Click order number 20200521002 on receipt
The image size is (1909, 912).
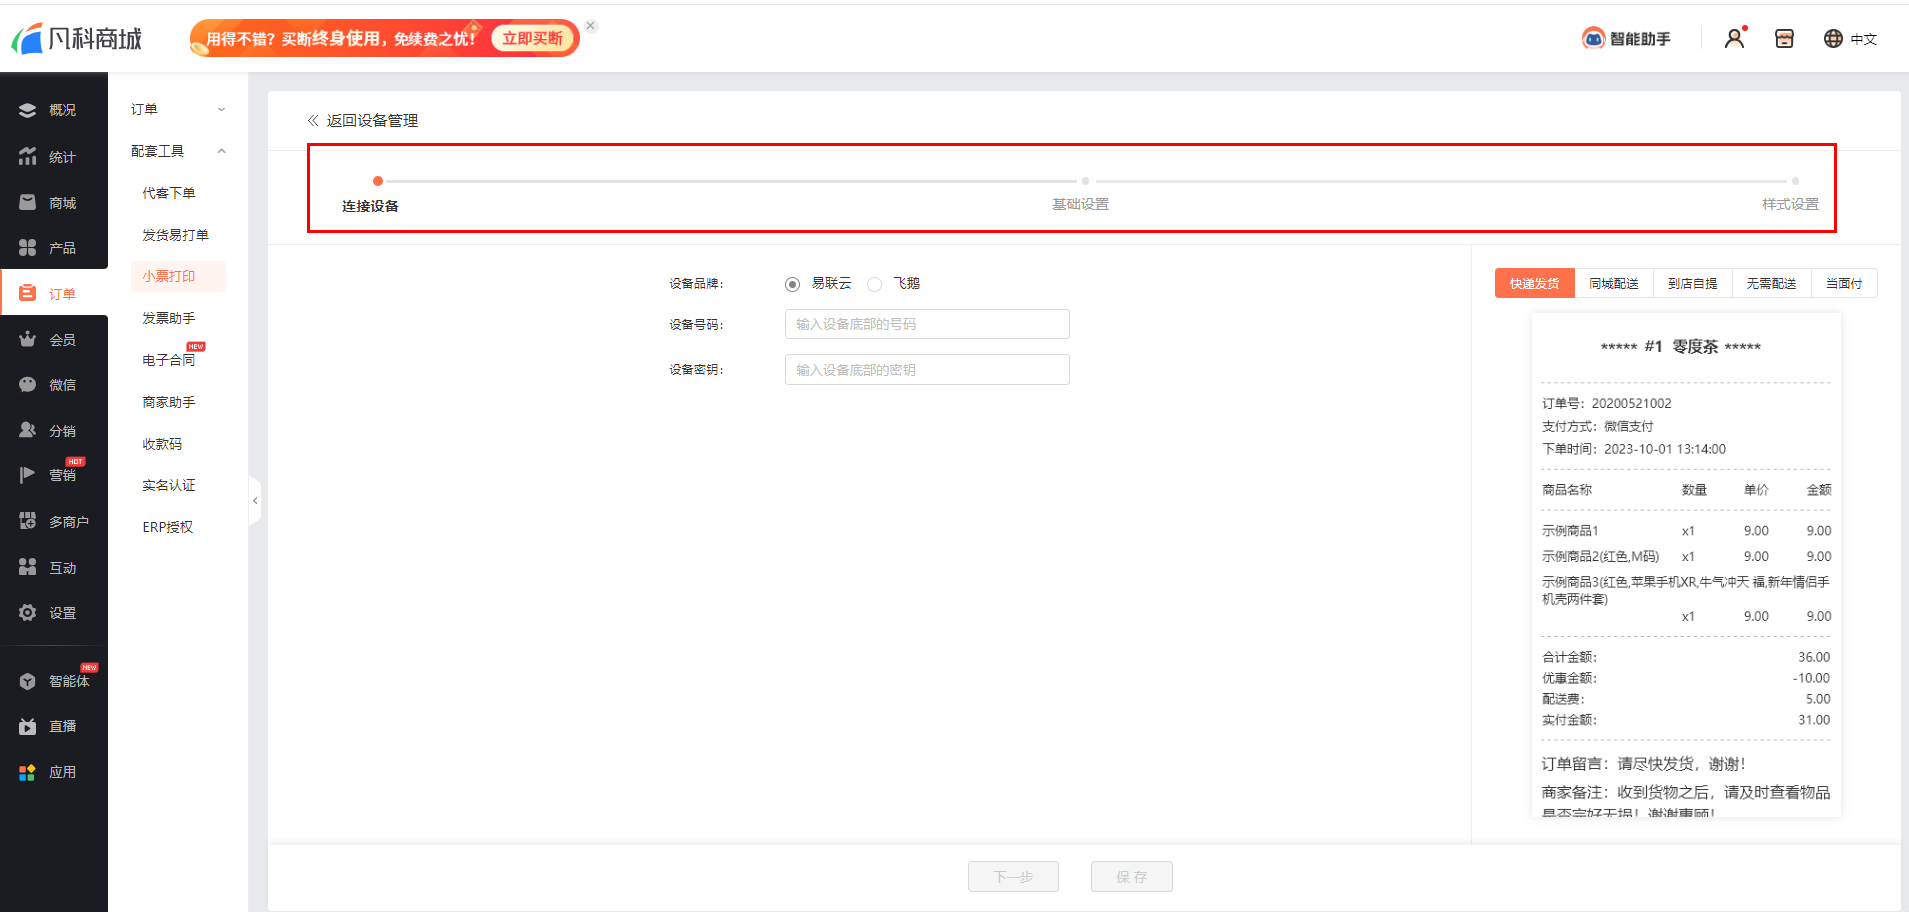click(x=1631, y=403)
